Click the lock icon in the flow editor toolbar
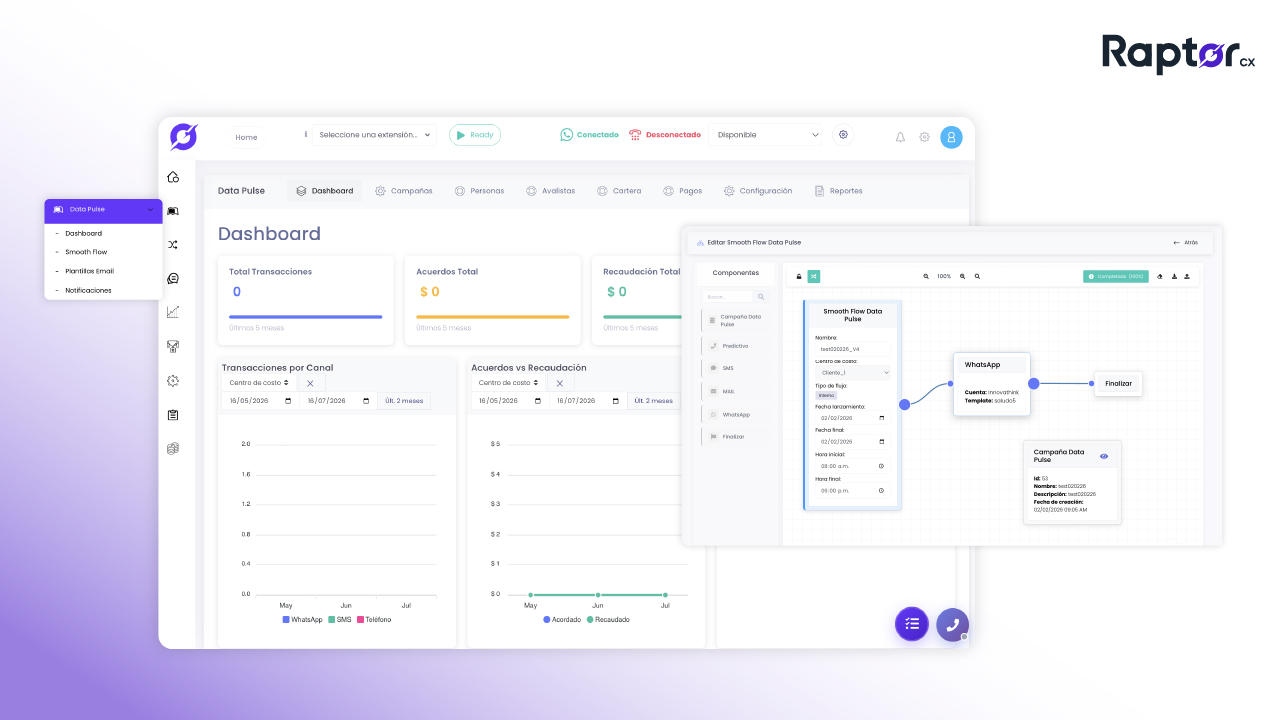1281x720 pixels. tap(799, 276)
